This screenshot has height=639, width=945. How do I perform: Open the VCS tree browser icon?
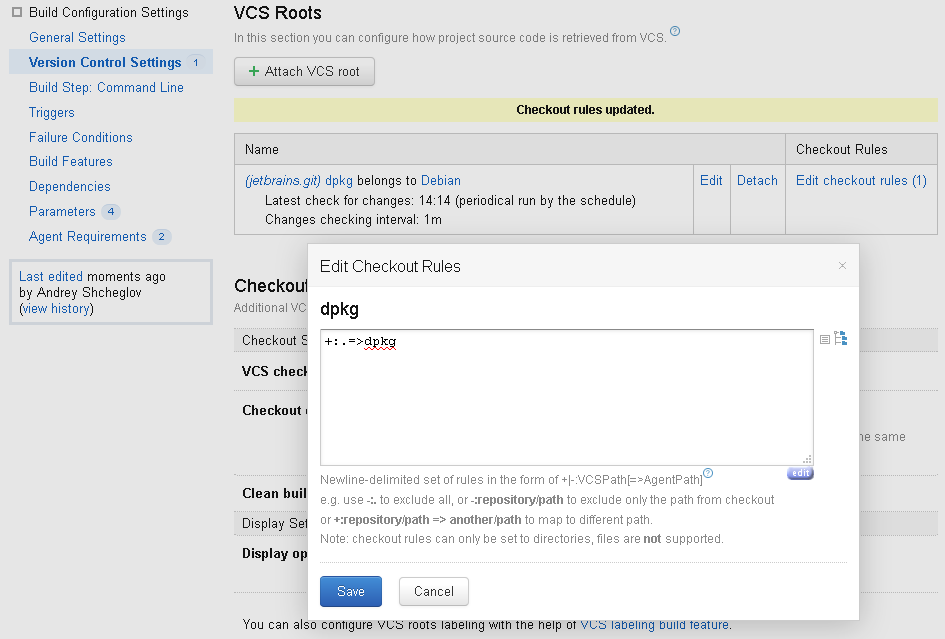[841, 339]
